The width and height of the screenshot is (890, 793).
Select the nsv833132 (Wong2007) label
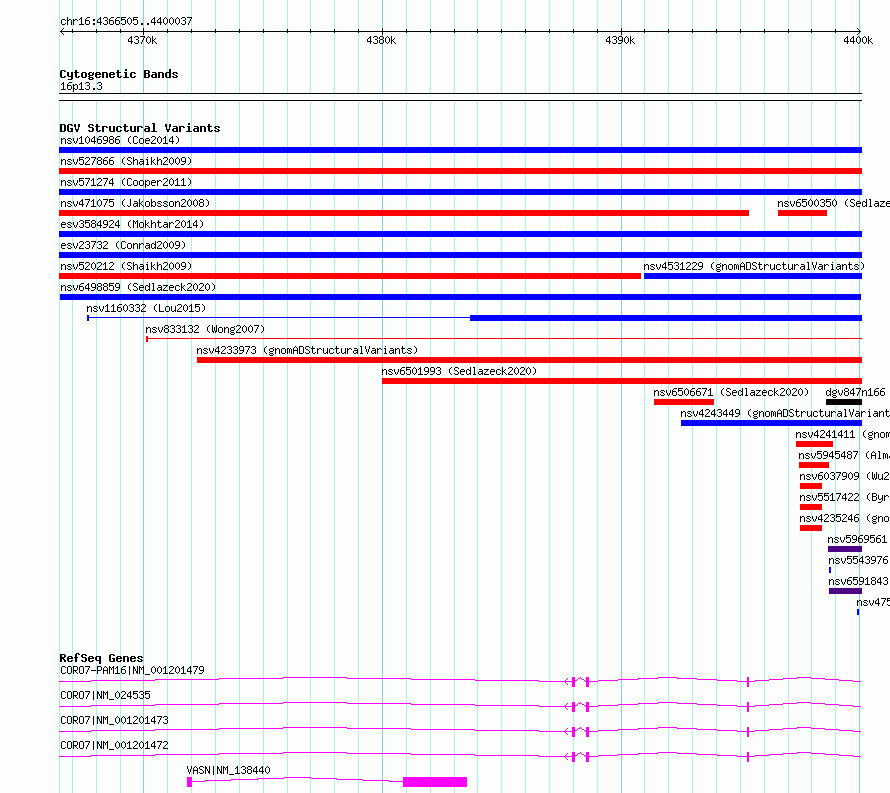tap(205, 329)
